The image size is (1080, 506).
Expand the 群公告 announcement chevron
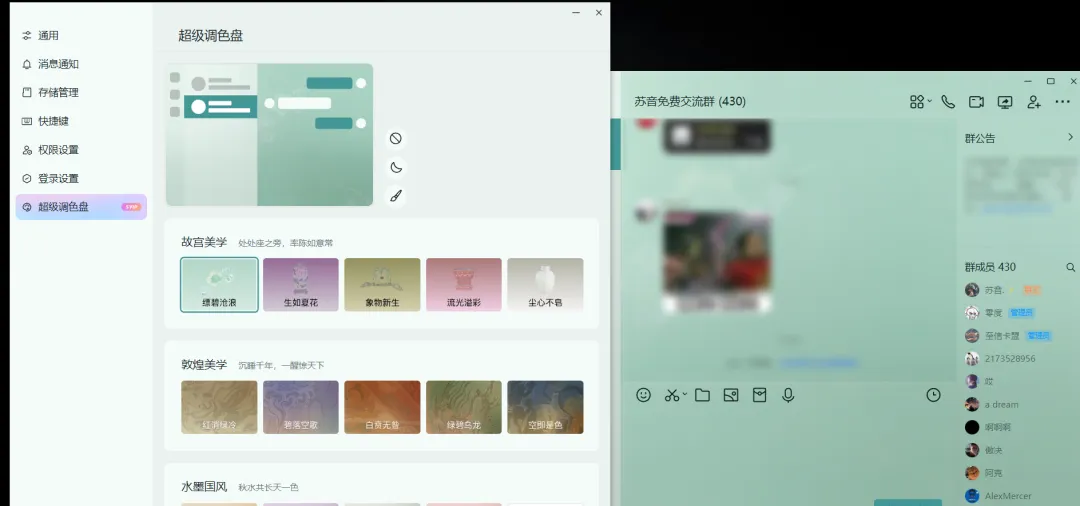click(x=1070, y=138)
